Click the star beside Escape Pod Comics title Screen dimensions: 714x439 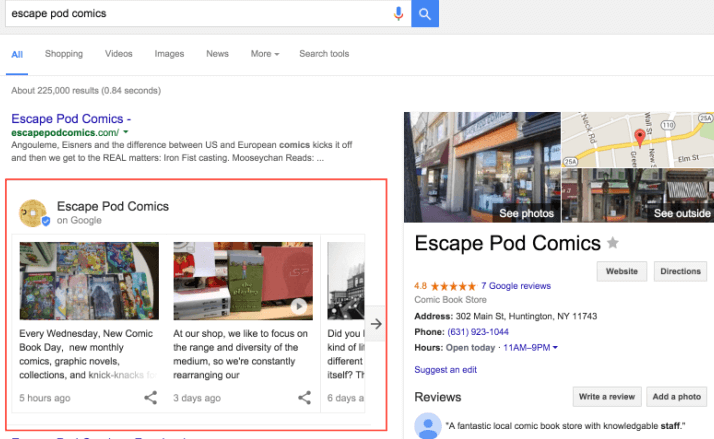613,243
